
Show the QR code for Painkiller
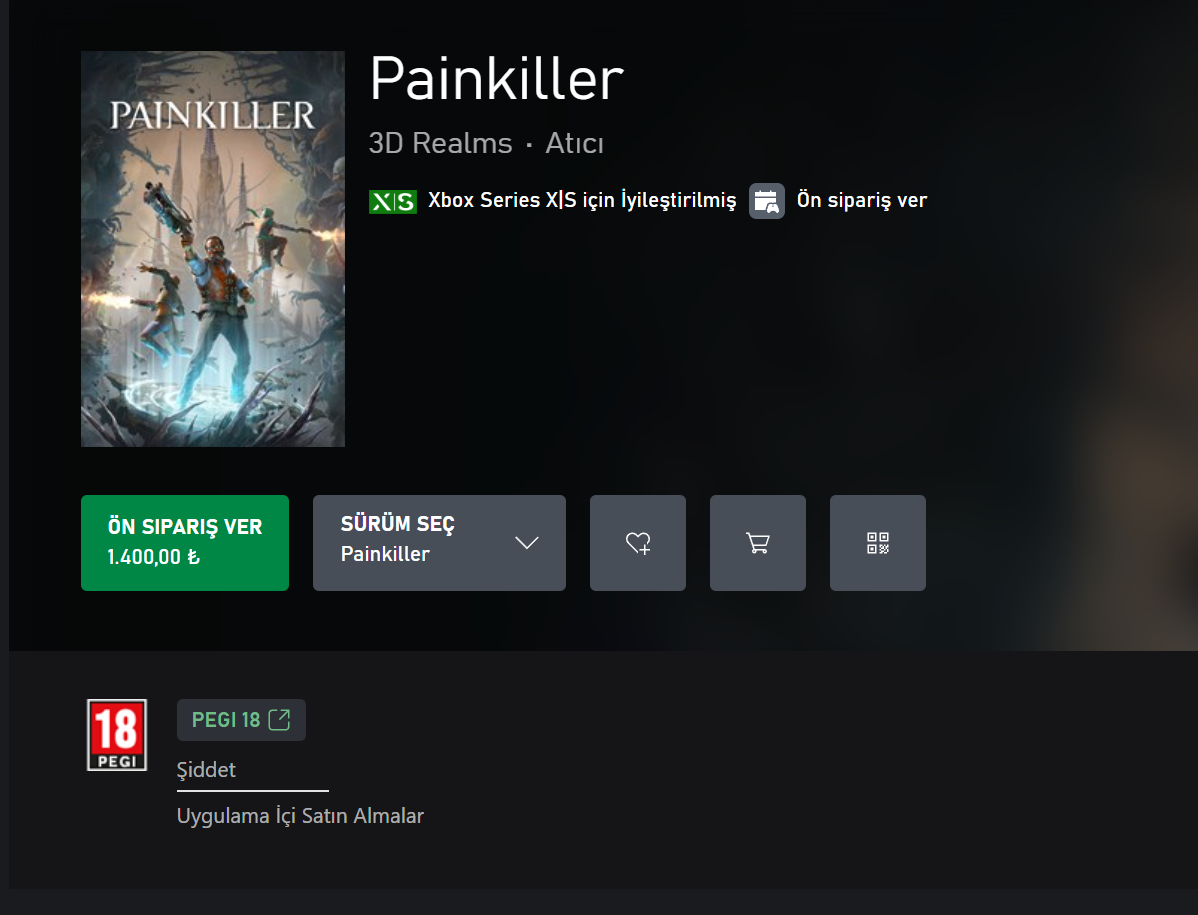pyautogui.click(x=877, y=543)
